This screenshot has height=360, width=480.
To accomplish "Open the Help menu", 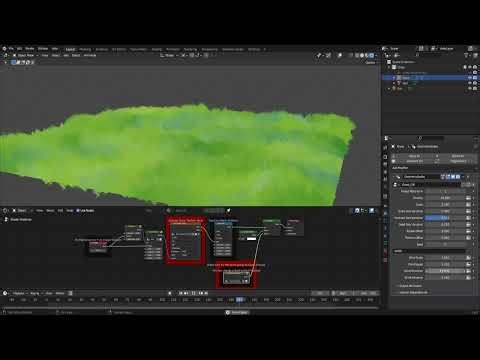I will tap(55, 49).
